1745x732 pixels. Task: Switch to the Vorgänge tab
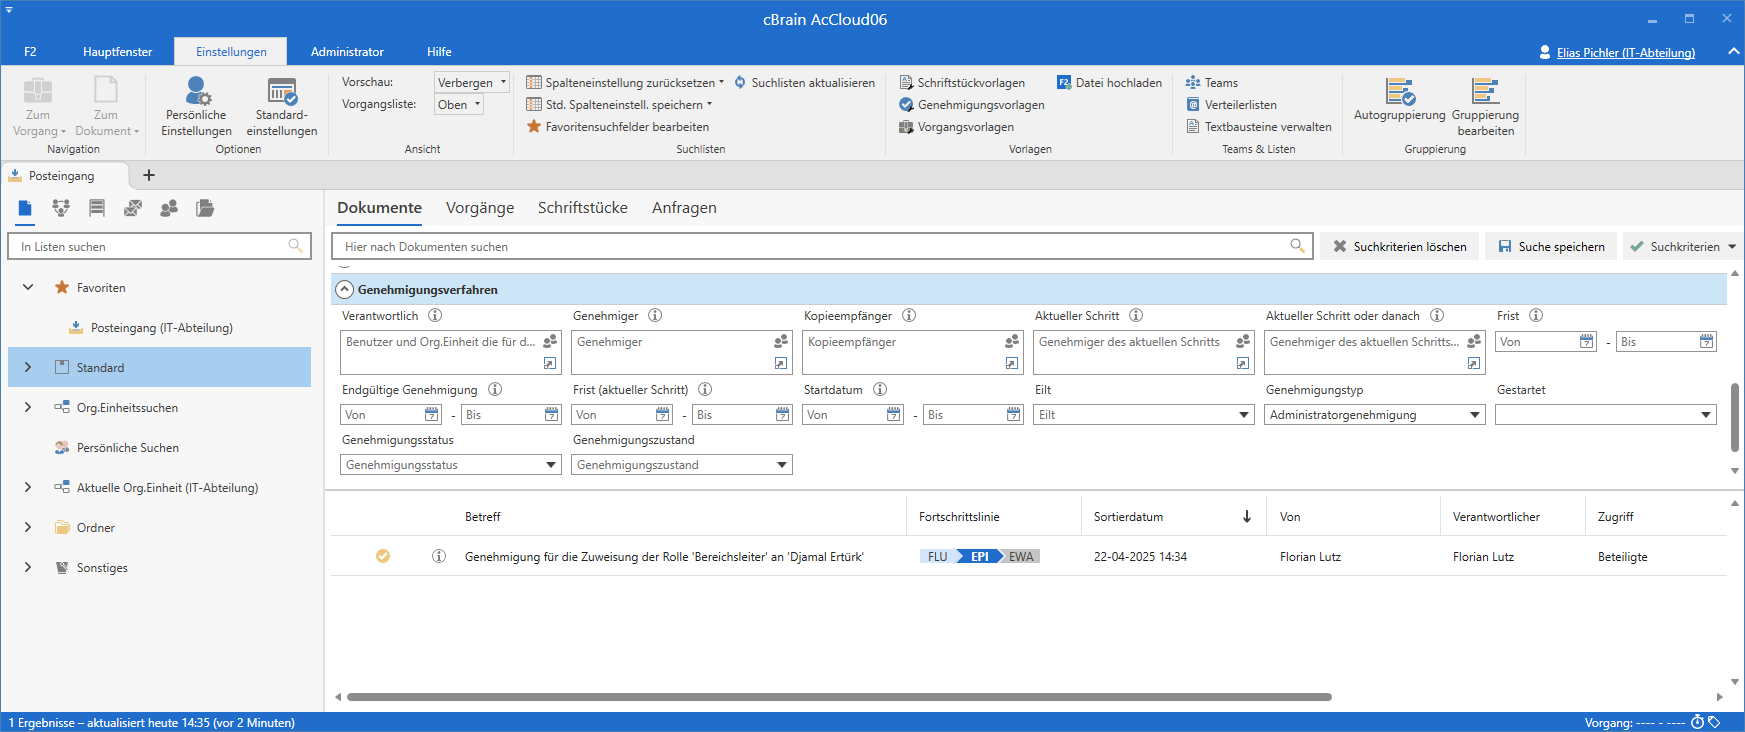480,208
